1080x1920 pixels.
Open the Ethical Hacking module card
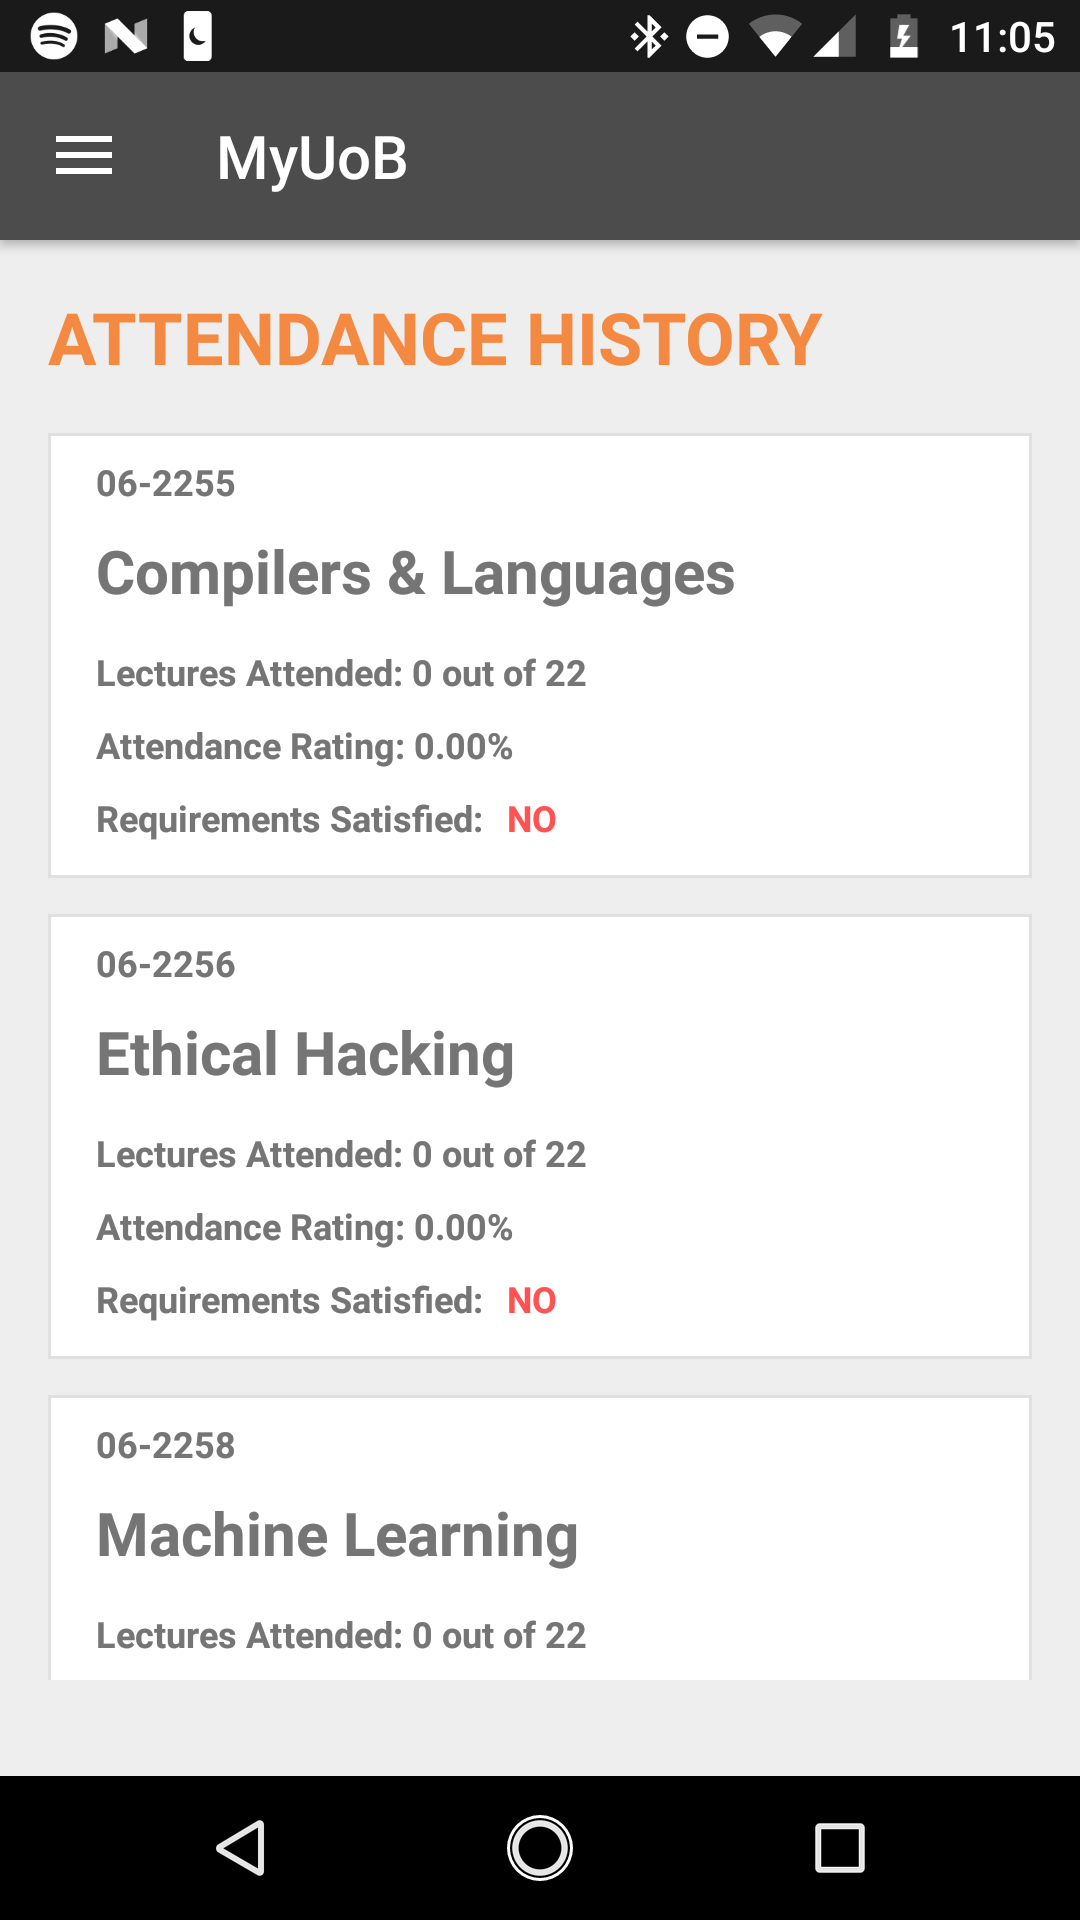click(x=540, y=1137)
